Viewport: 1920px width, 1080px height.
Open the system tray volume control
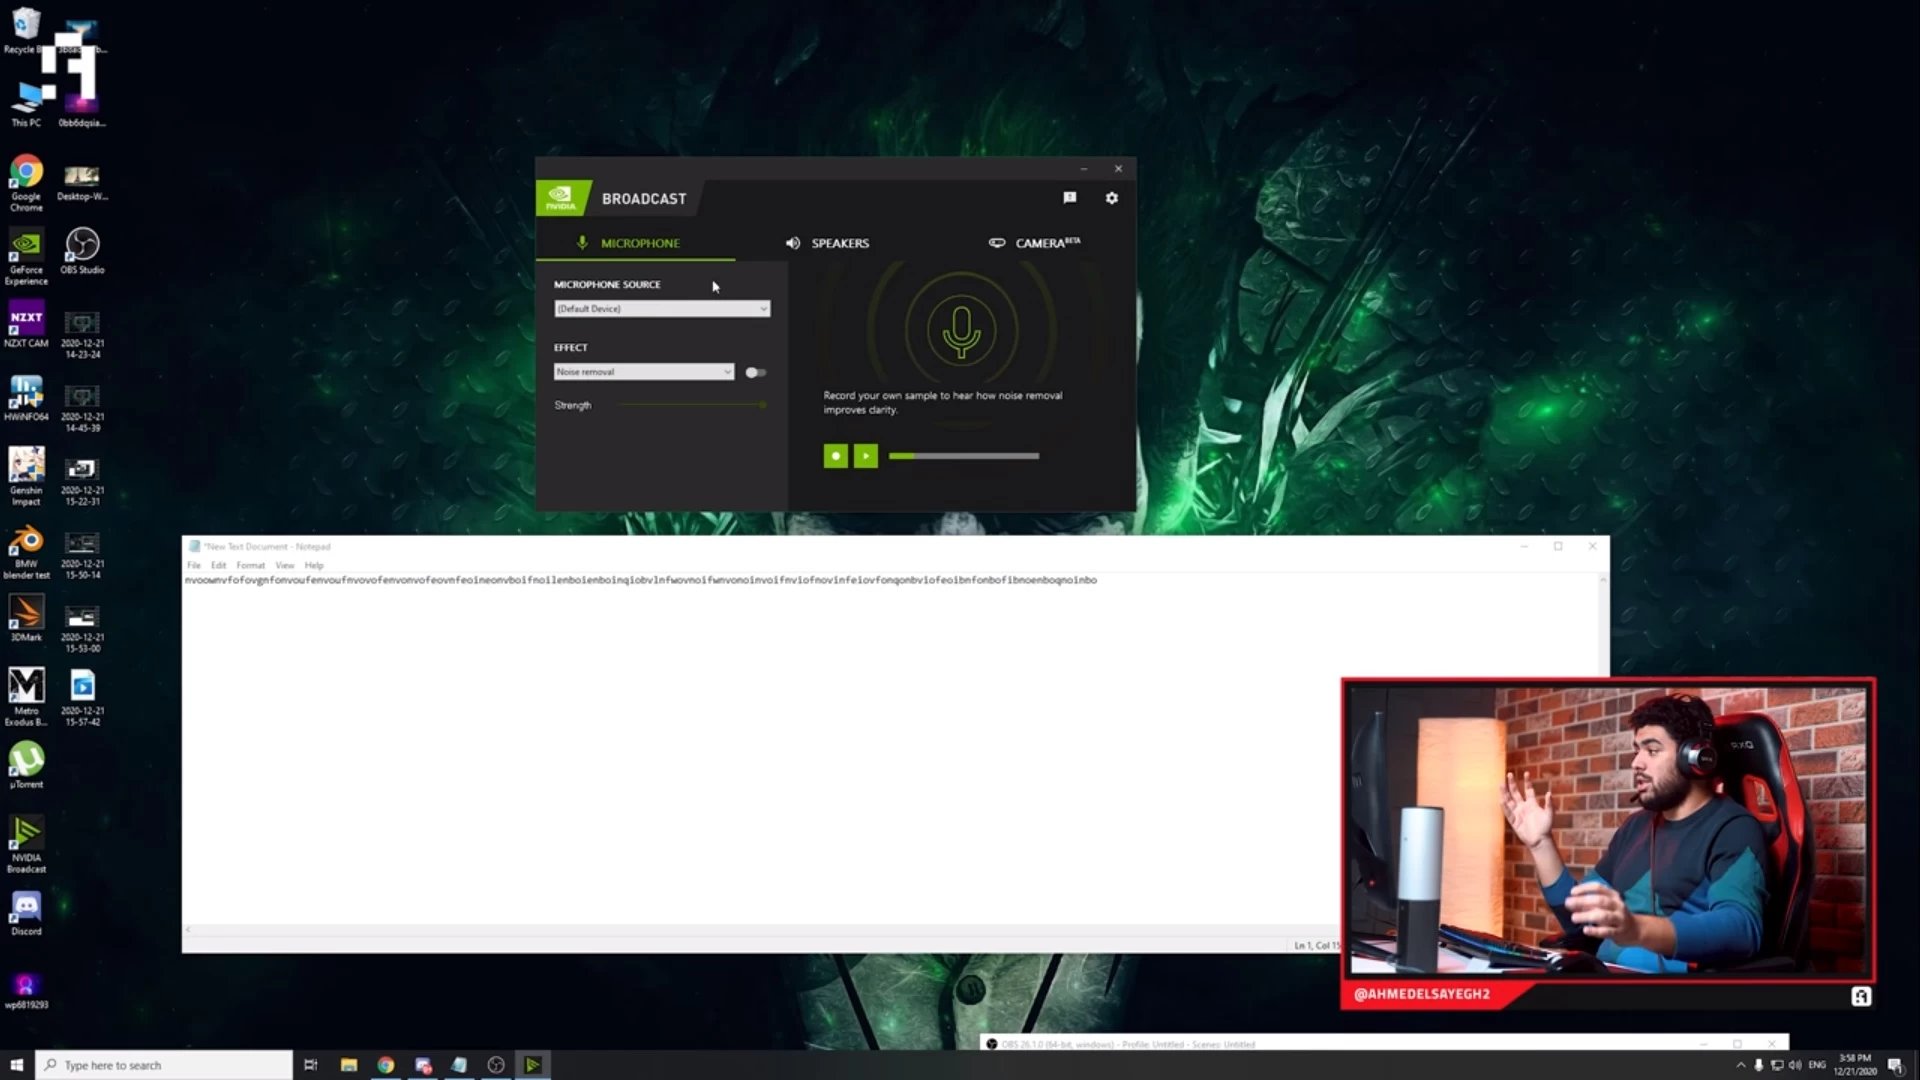1795,1065
